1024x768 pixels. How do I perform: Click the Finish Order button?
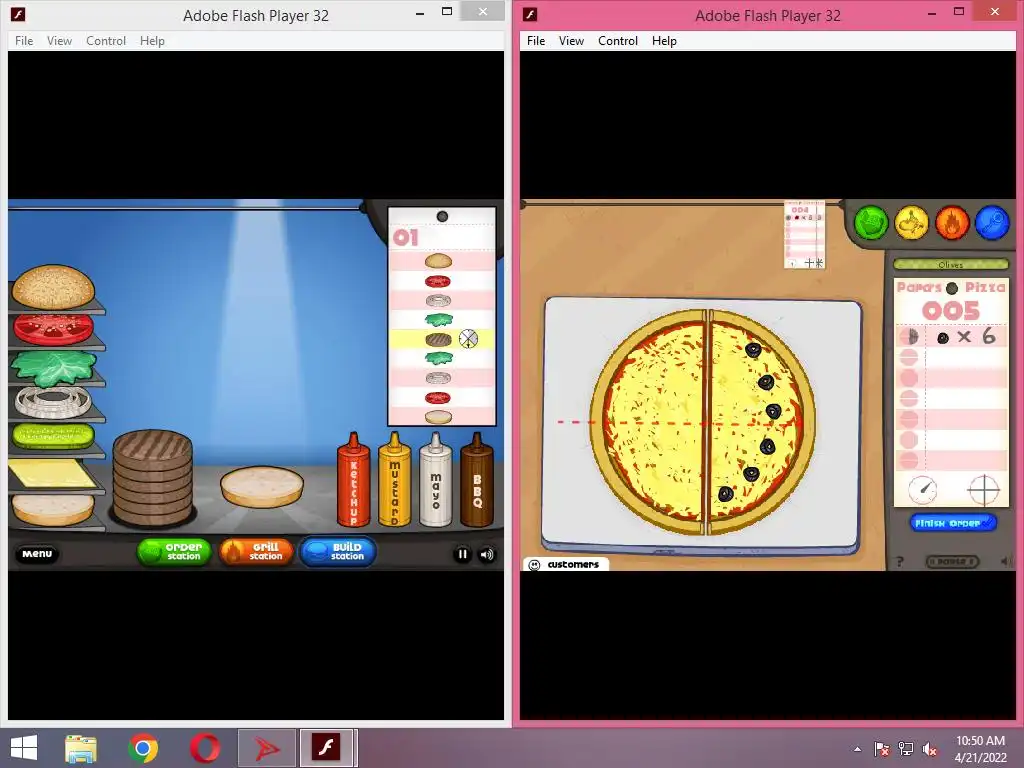pyautogui.click(x=953, y=523)
